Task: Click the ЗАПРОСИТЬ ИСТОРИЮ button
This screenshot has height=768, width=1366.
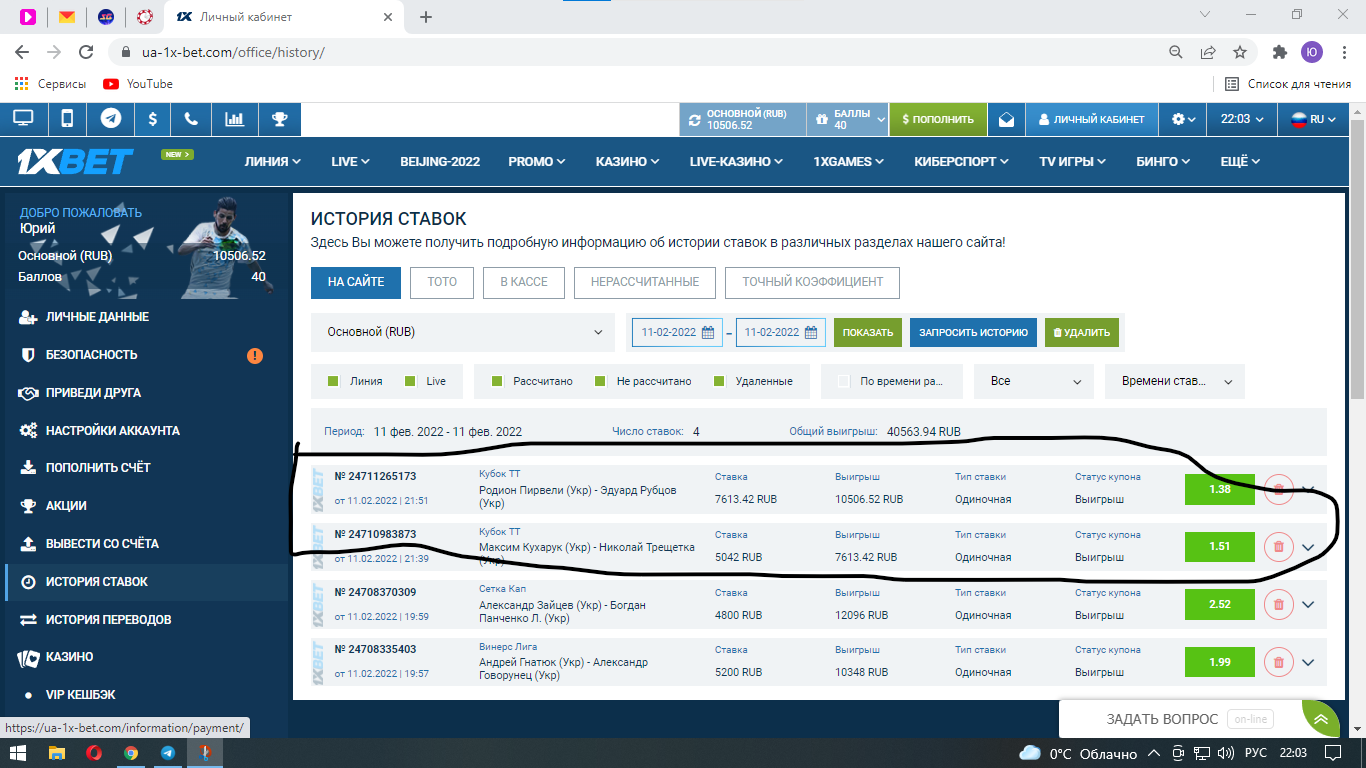Action: [x=972, y=332]
